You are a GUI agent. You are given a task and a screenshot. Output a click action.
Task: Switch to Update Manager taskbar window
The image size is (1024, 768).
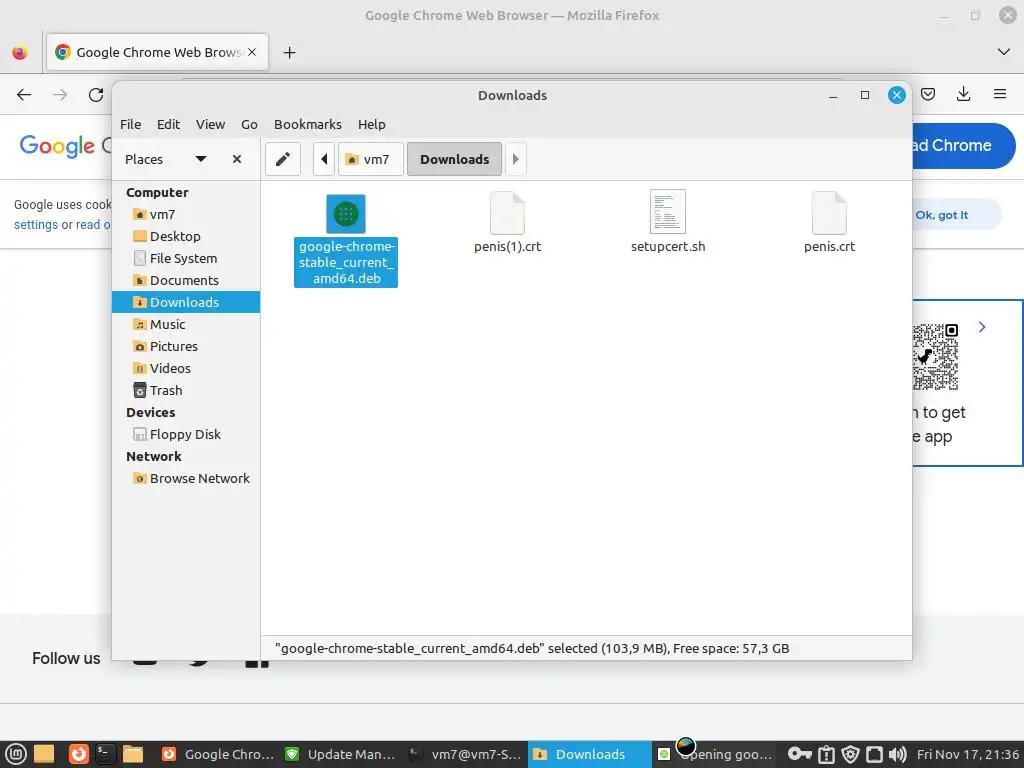pyautogui.click(x=342, y=754)
